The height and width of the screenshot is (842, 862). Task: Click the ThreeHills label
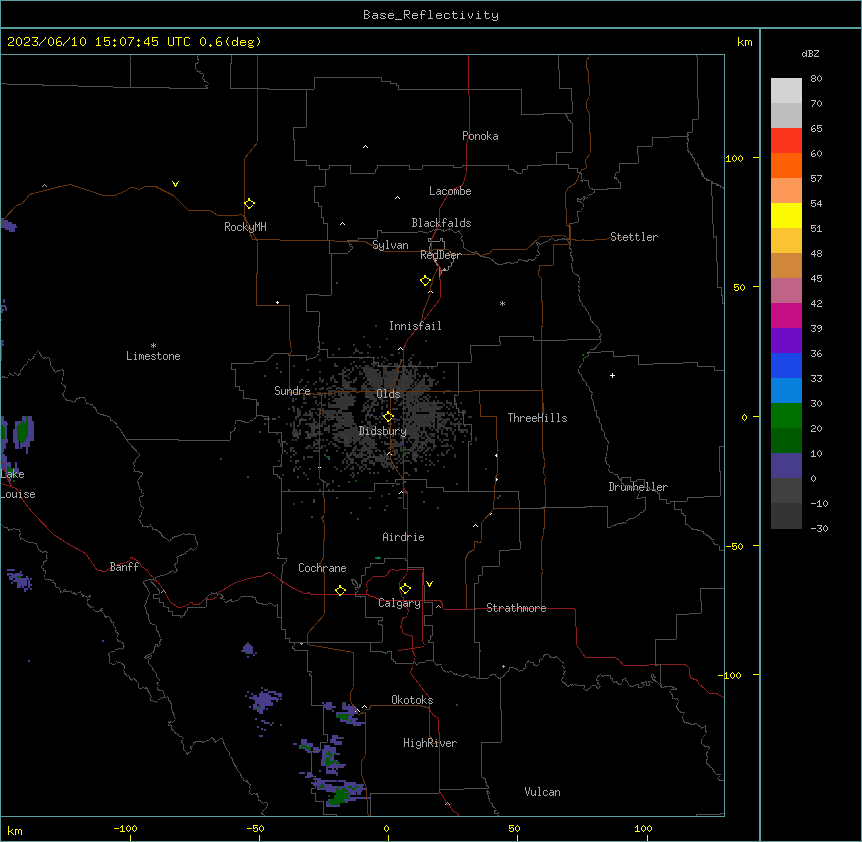(537, 418)
